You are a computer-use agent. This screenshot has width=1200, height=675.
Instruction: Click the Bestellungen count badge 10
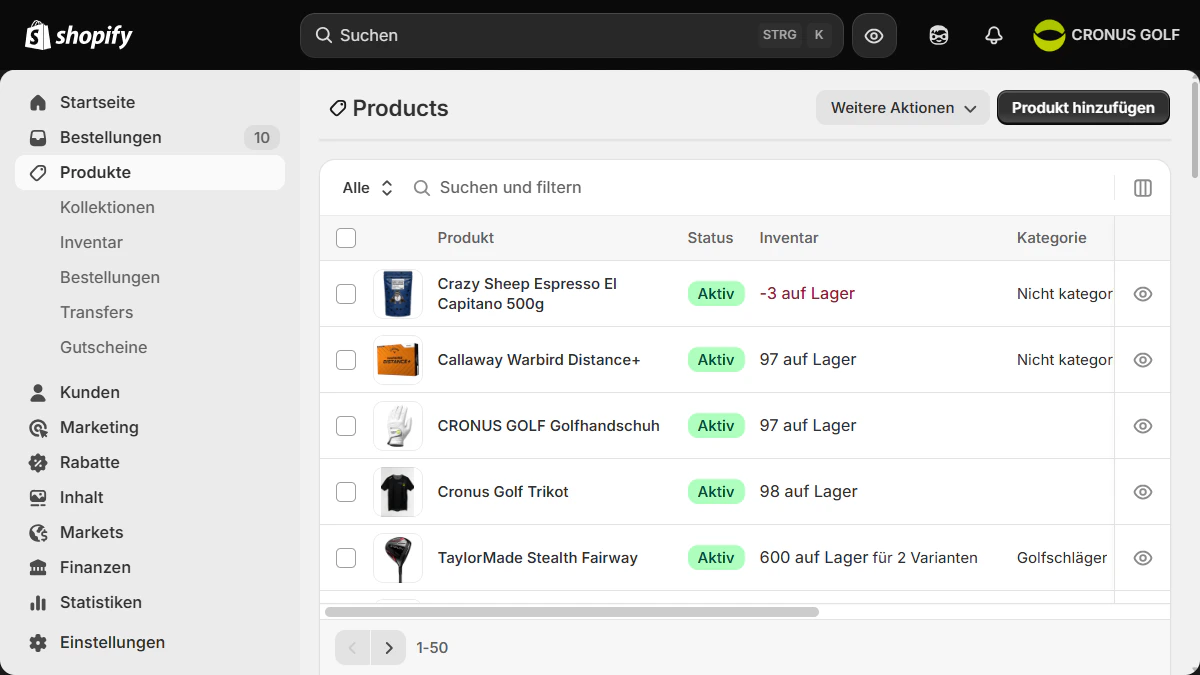click(262, 138)
